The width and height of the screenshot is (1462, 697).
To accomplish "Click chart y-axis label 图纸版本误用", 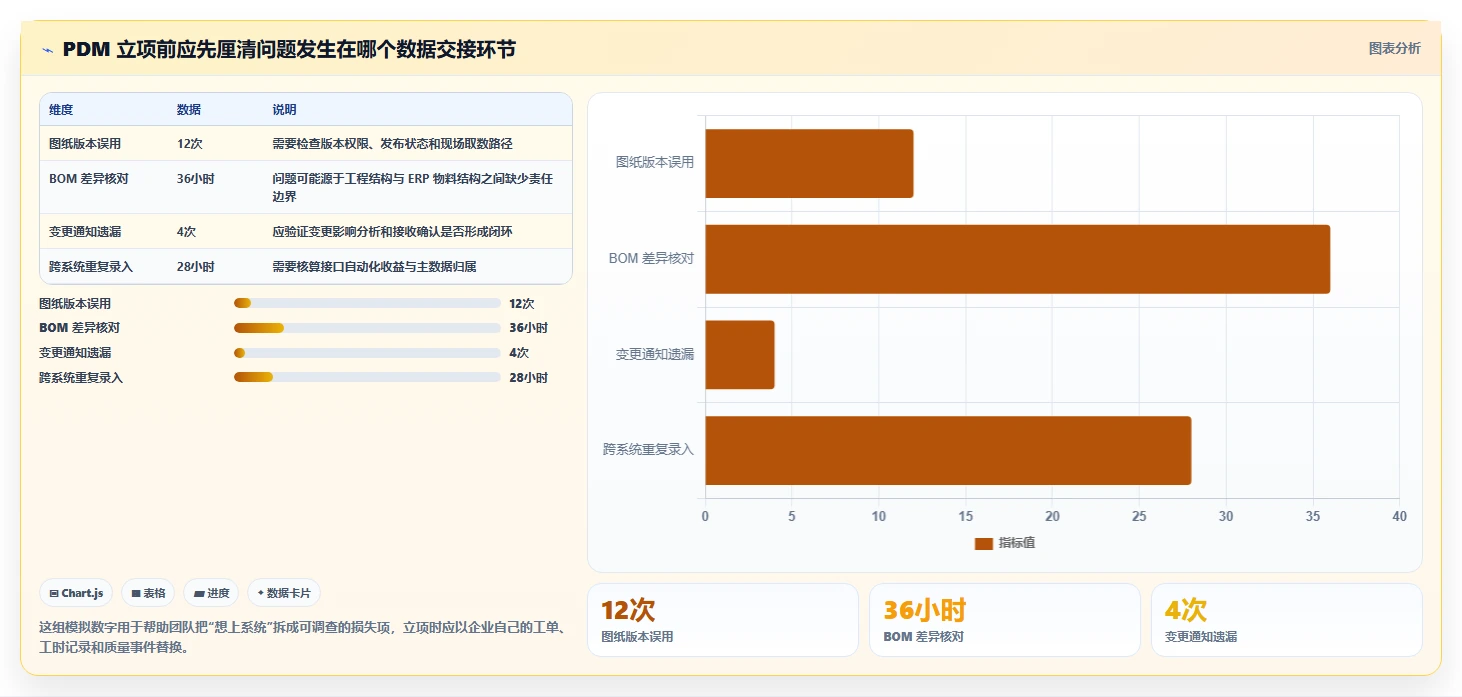I will (x=655, y=162).
